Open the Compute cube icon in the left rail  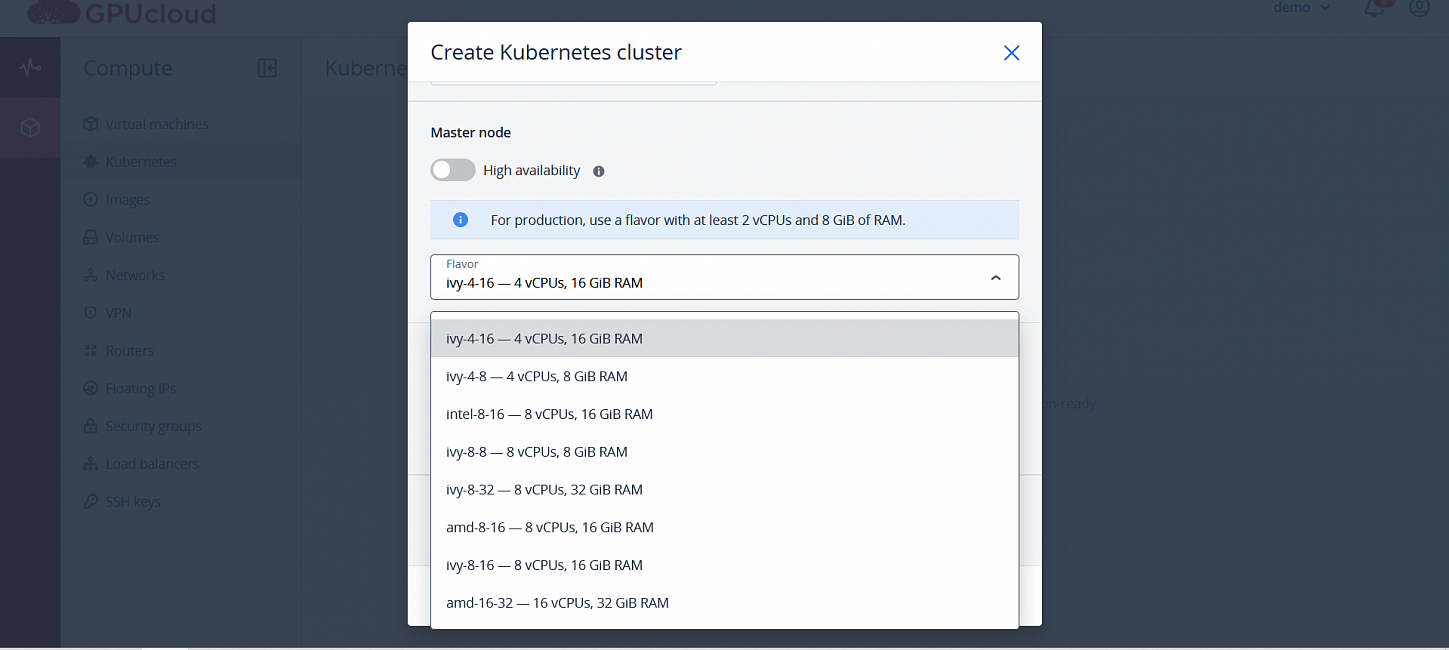coord(30,128)
